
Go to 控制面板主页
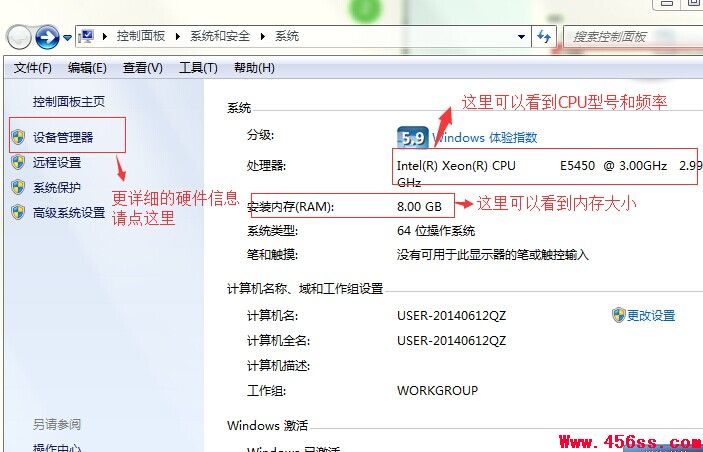pyautogui.click(x=69, y=102)
